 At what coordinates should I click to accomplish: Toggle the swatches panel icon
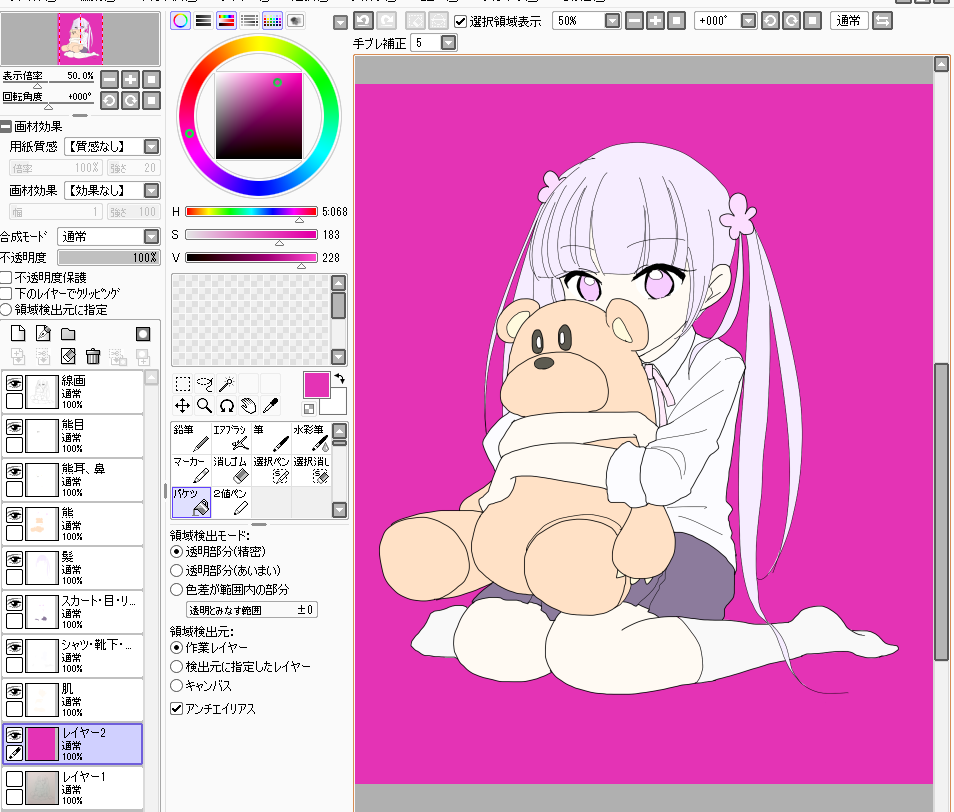273,21
